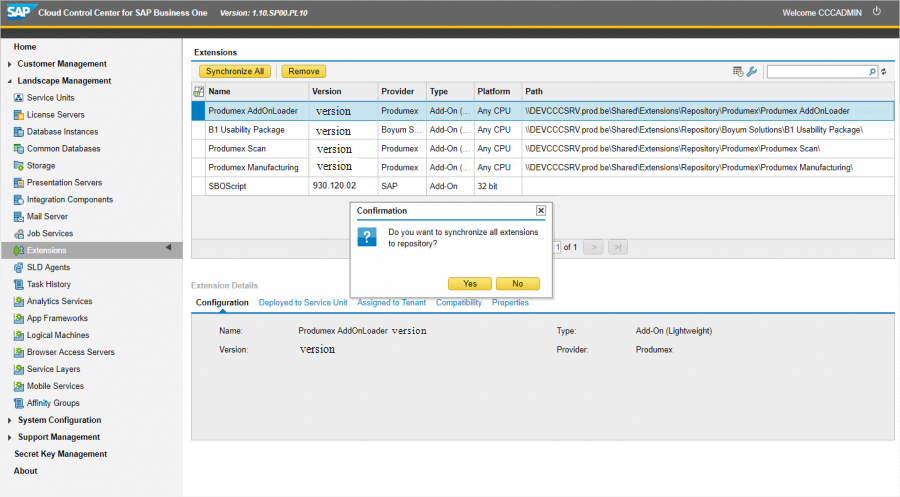Screen dimensions: 900x497
Task: Click the power logout icon in the header
Action: [877, 11]
